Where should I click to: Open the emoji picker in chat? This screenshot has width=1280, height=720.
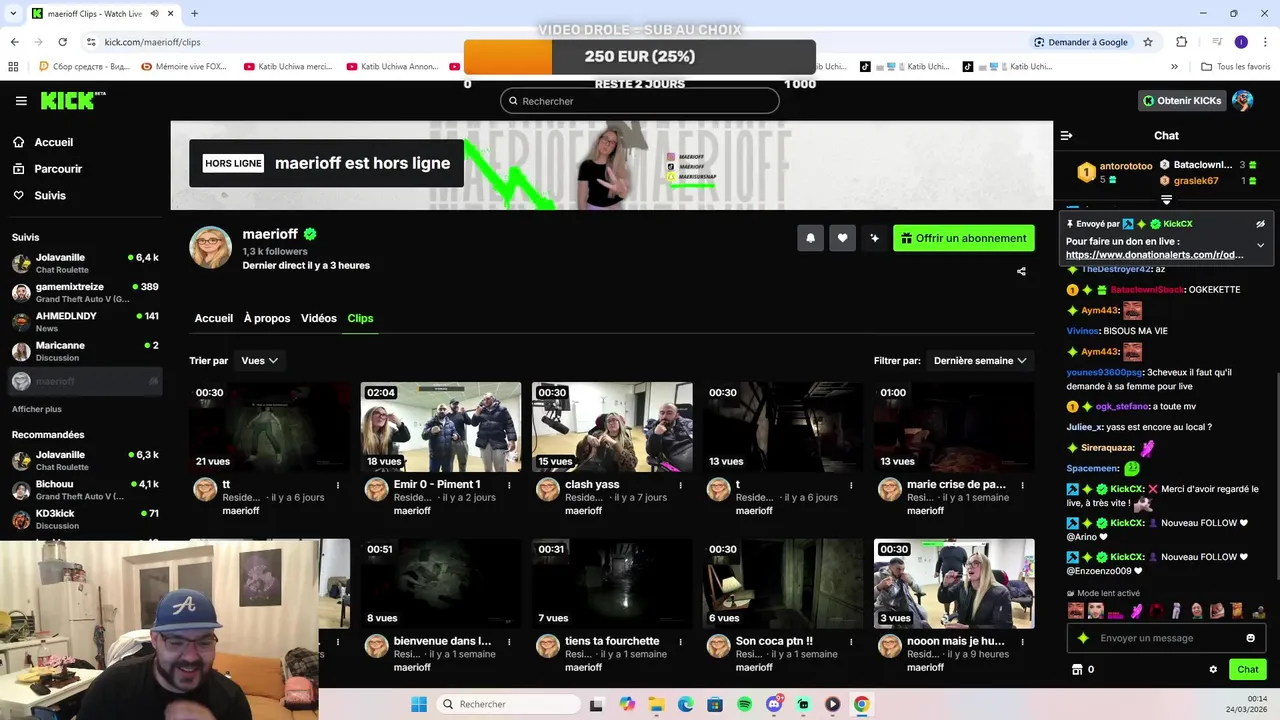pyautogui.click(x=1250, y=638)
